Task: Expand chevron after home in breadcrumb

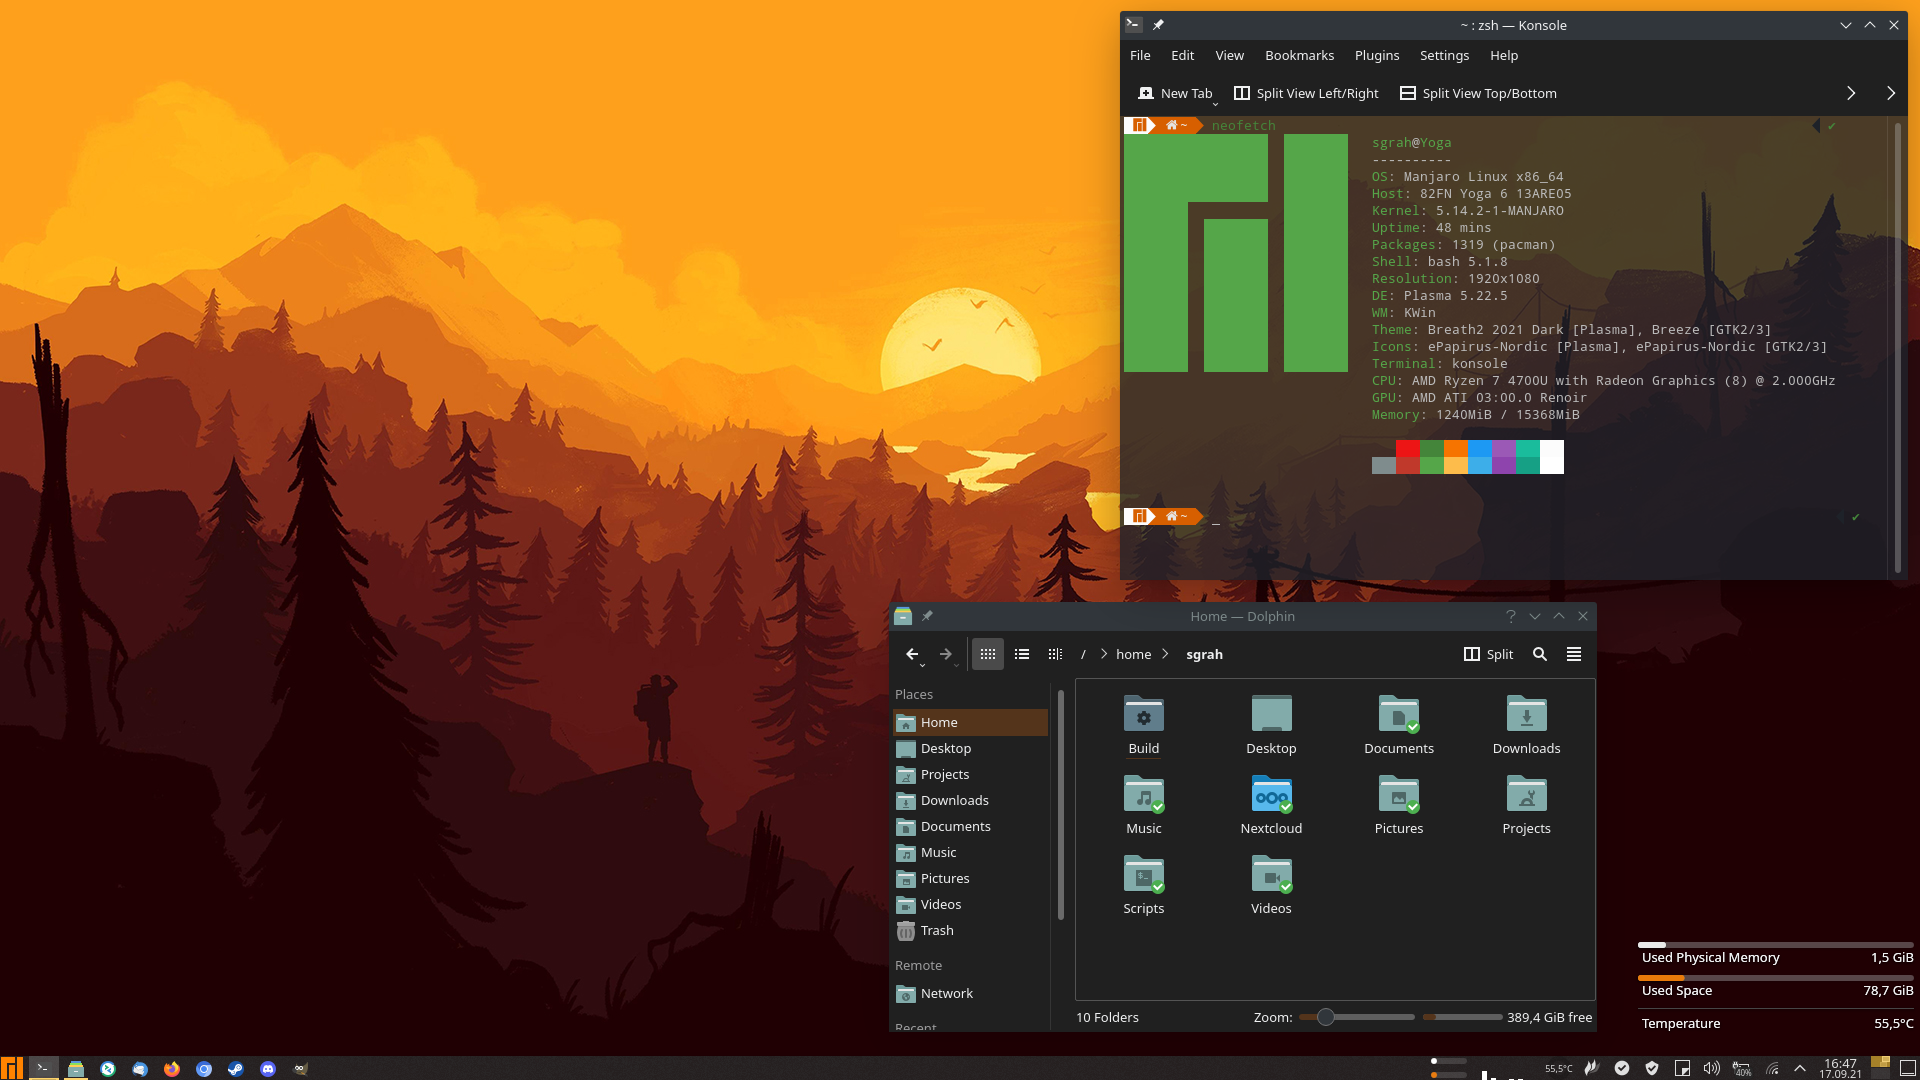Action: coord(1165,654)
